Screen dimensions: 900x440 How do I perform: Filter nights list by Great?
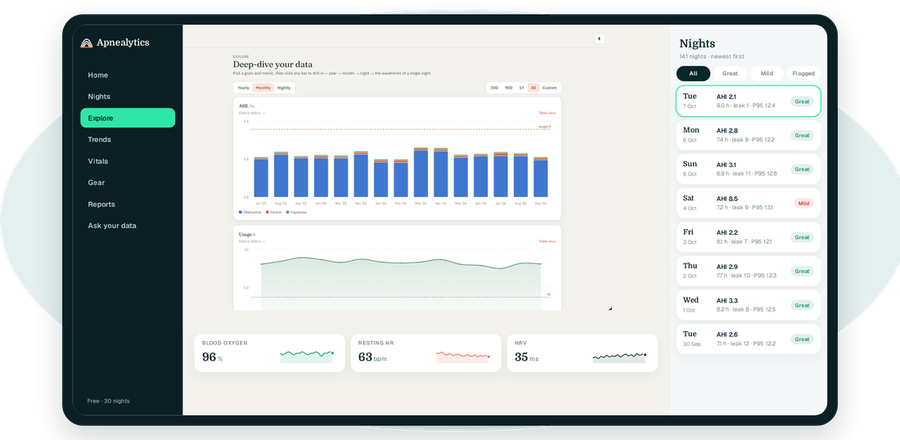point(730,73)
